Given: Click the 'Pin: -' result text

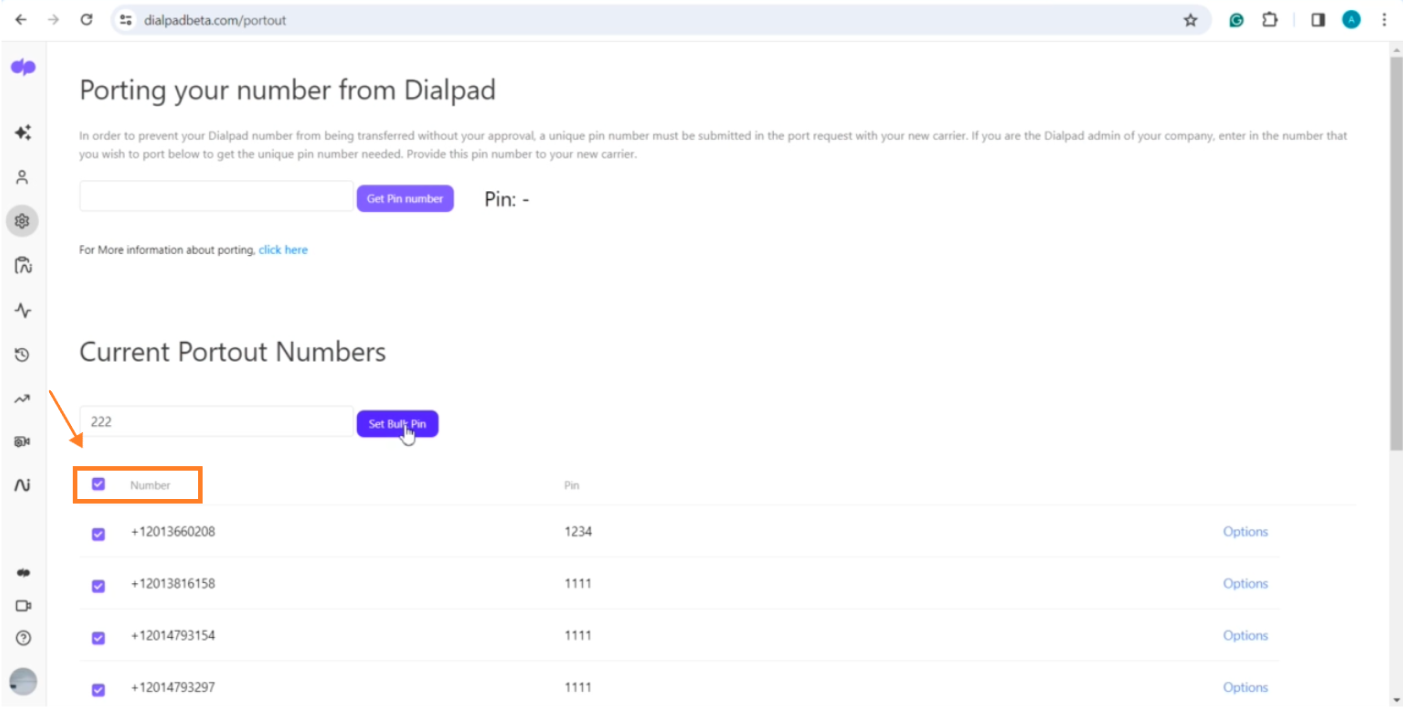Looking at the screenshot, I should 507,199.
